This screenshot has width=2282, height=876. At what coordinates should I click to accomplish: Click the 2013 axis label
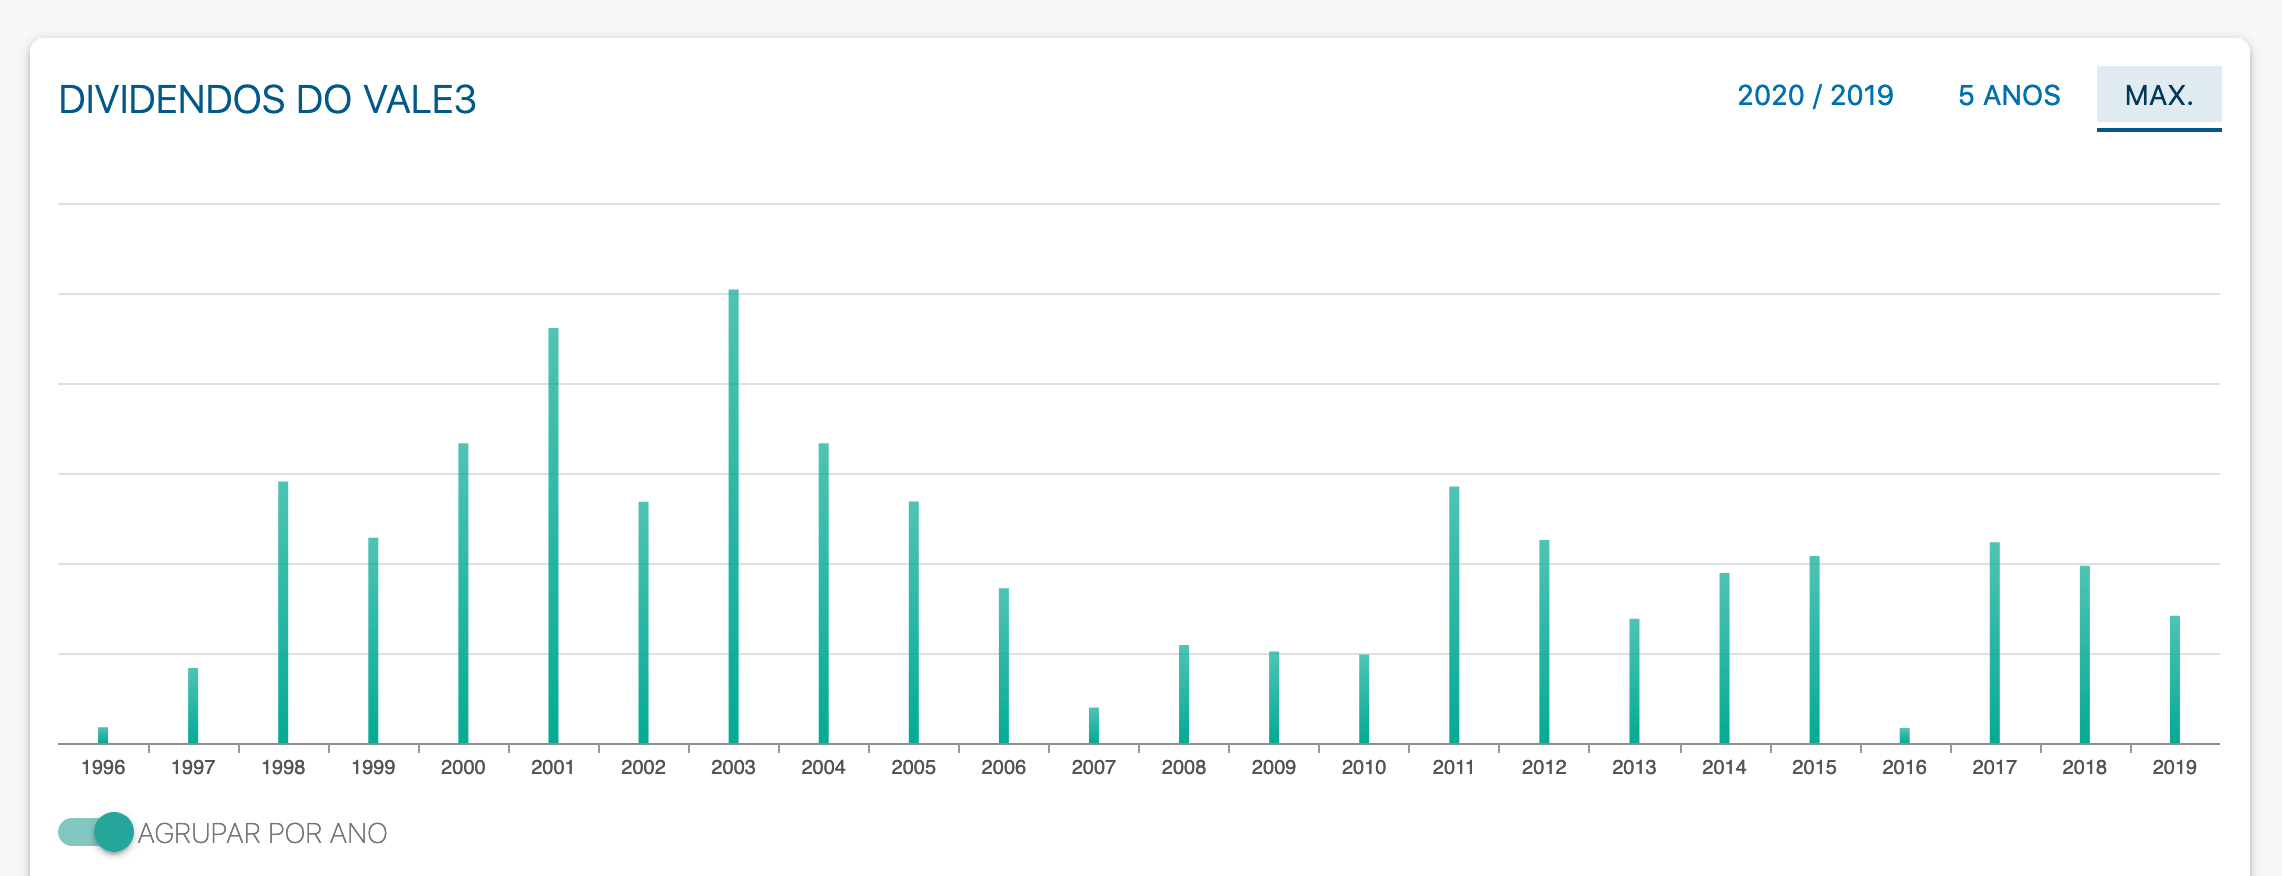pyautogui.click(x=1634, y=767)
